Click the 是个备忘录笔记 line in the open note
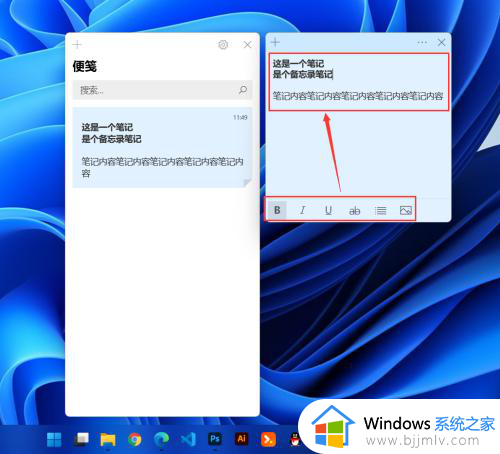Screen dimensions: 500x454 click(303, 74)
